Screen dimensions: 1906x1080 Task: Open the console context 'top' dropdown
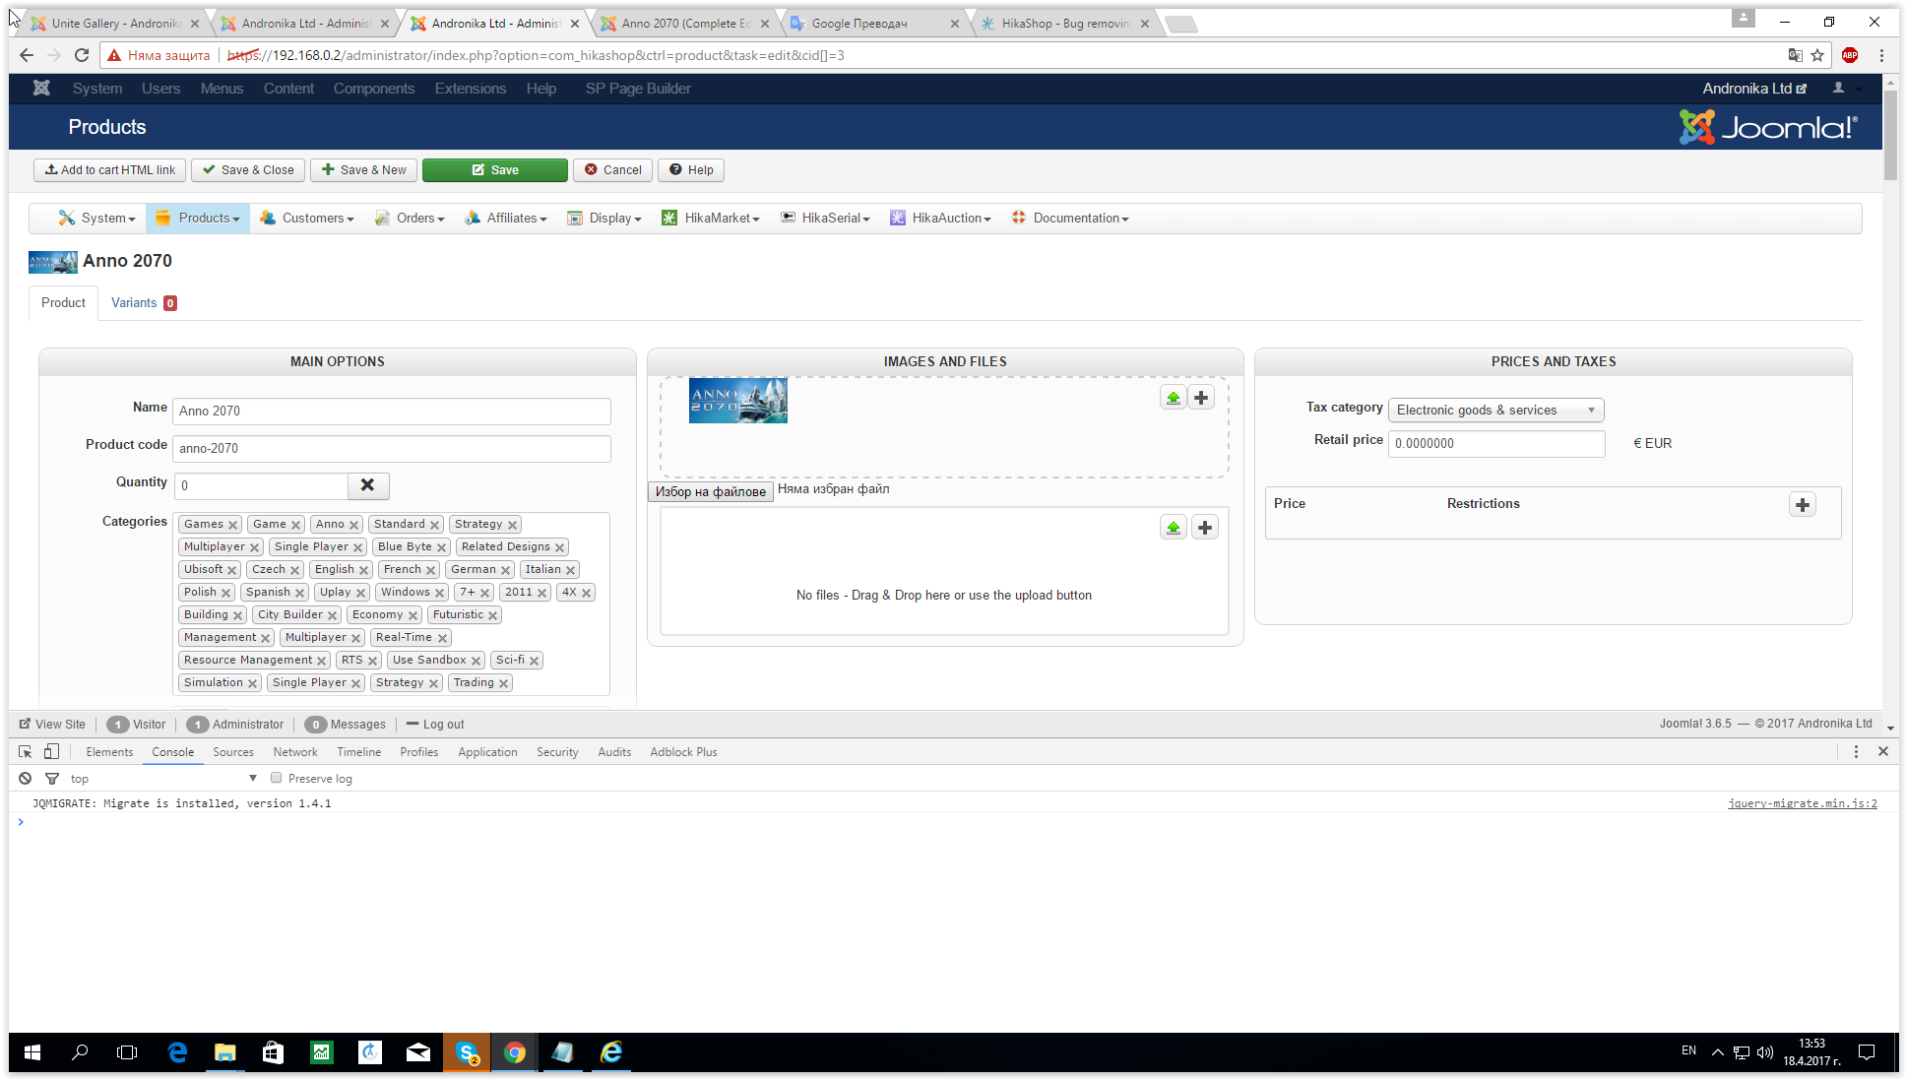coord(164,778)
